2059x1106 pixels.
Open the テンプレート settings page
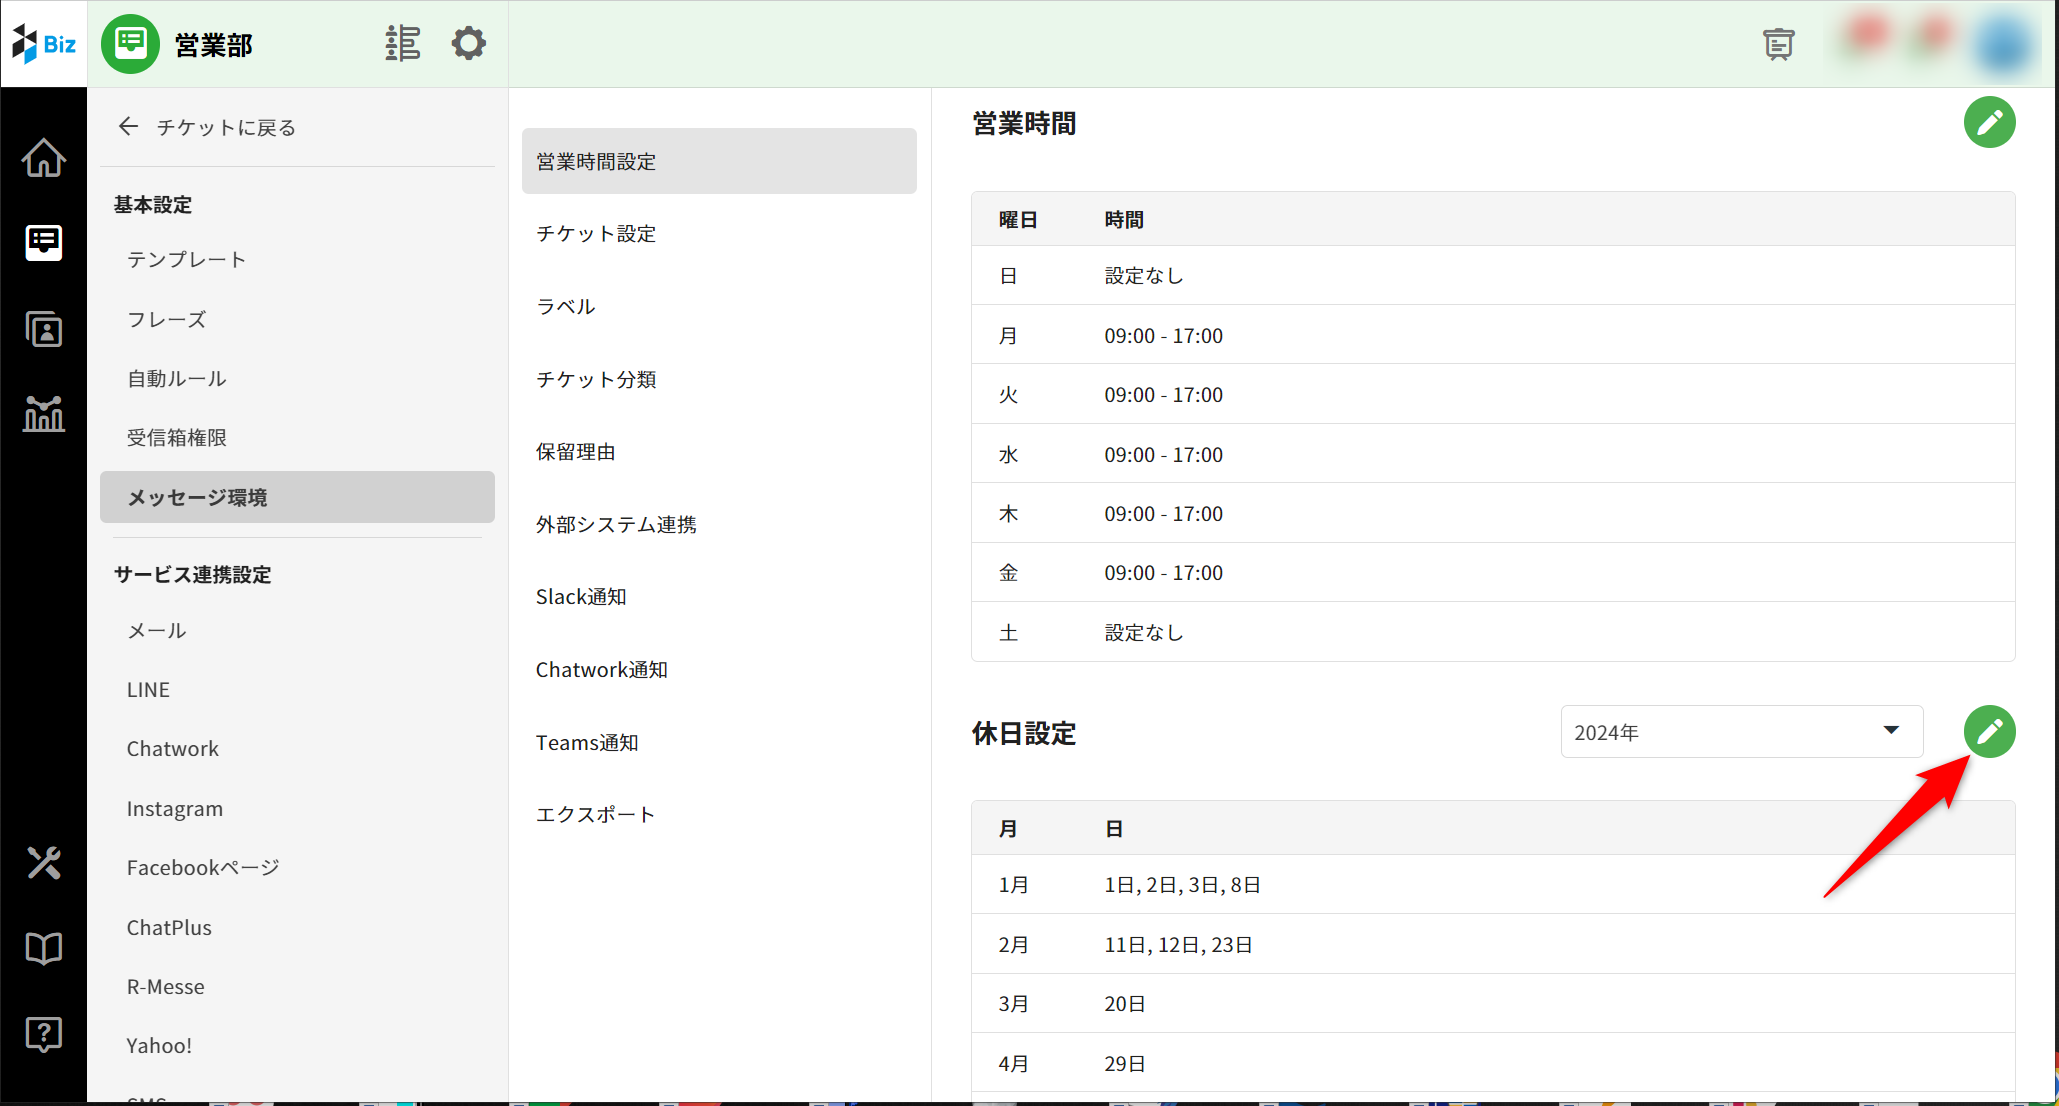coord(187,260)
